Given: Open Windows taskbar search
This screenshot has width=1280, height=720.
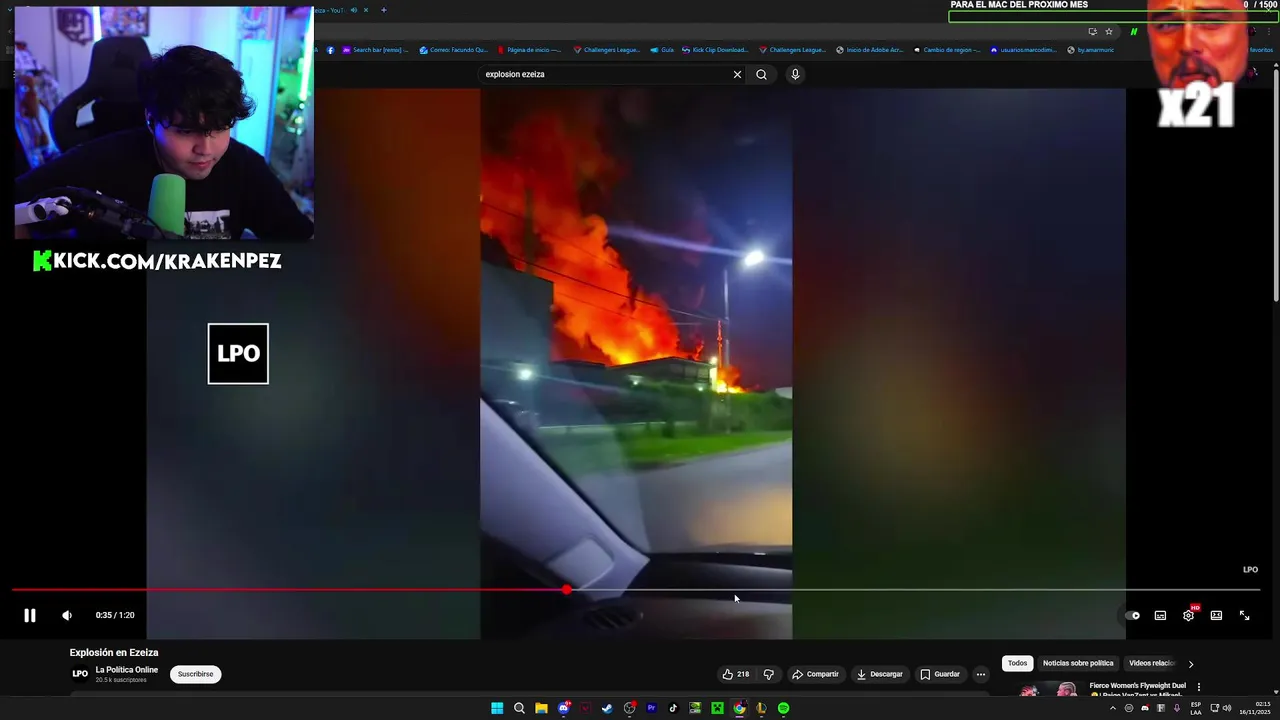Looking at the screenshot, I should (519, 708).
